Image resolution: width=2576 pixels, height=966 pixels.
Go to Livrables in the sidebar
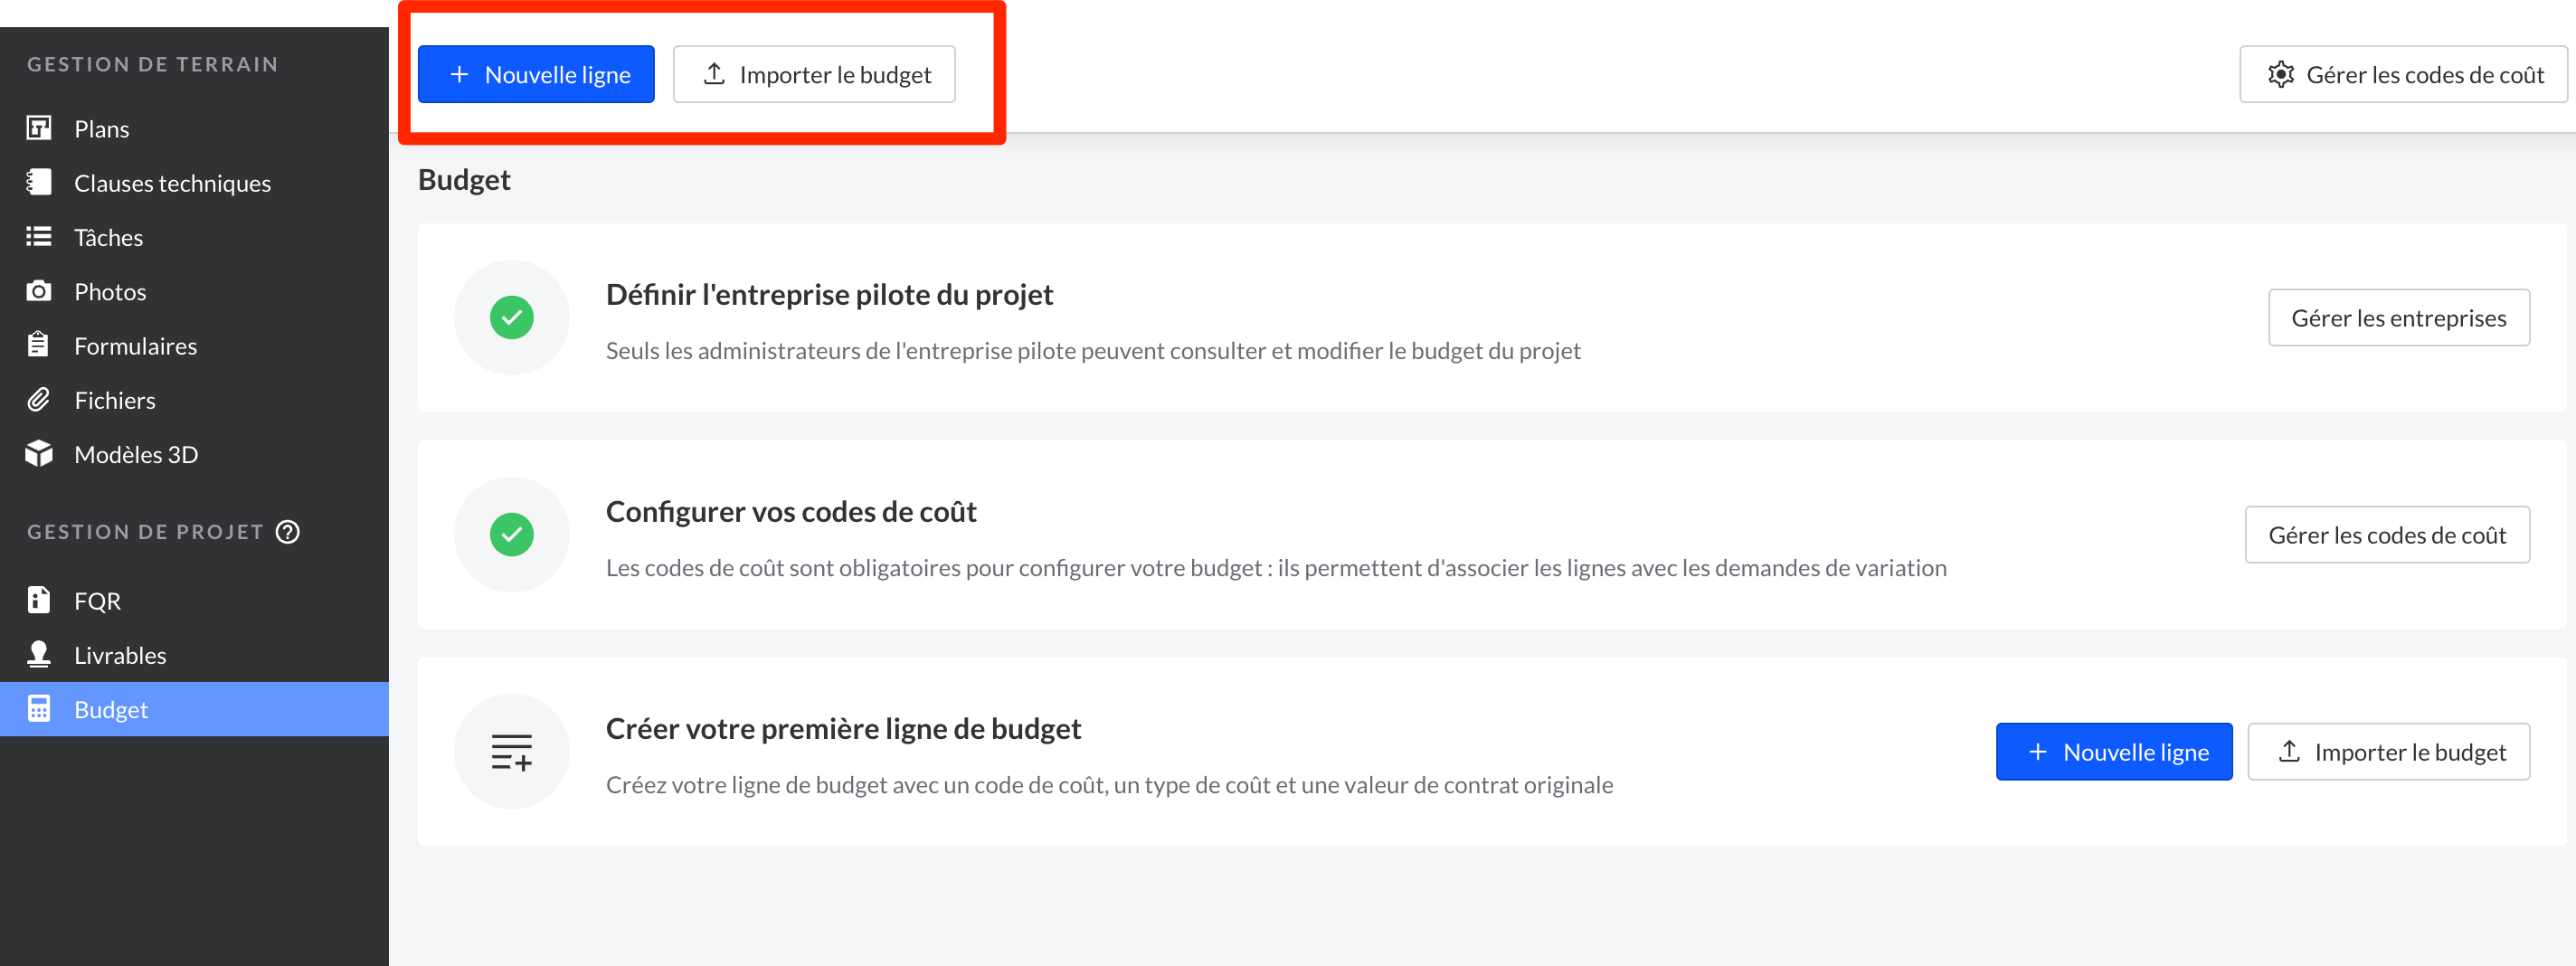click(120, 655)
